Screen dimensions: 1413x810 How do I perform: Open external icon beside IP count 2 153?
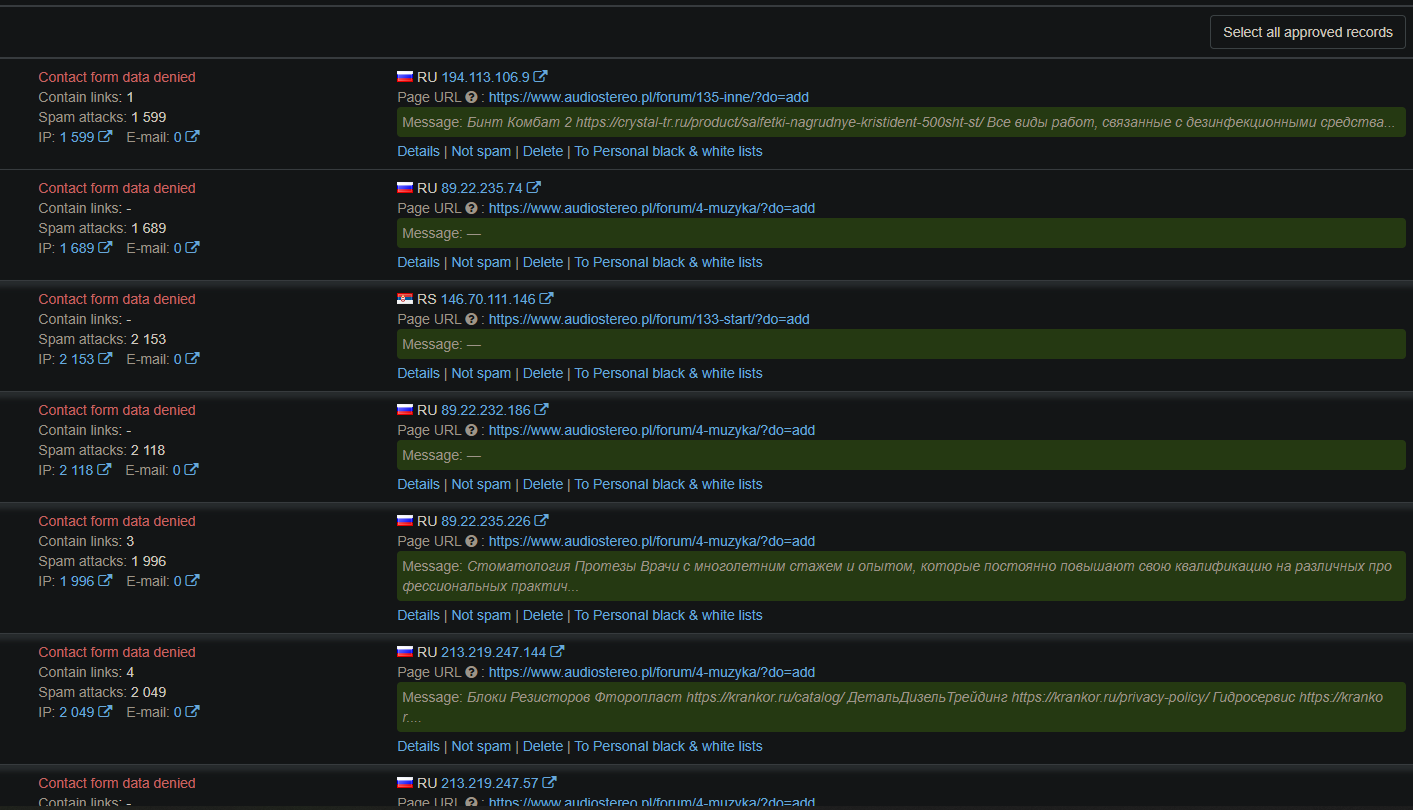coord(105,359)
